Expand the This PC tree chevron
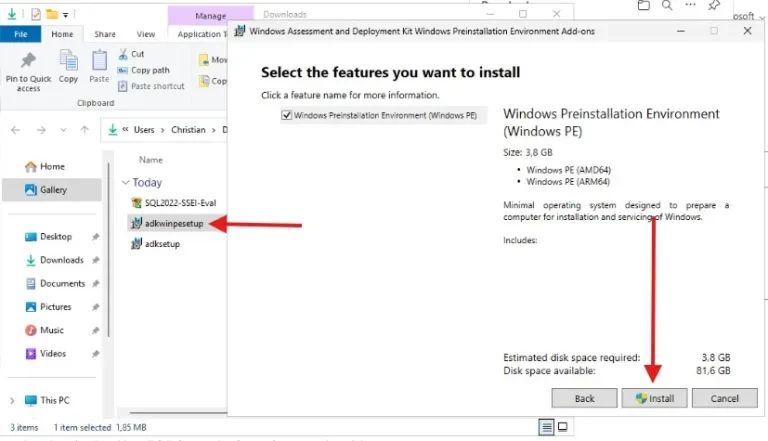 point(12,400)
